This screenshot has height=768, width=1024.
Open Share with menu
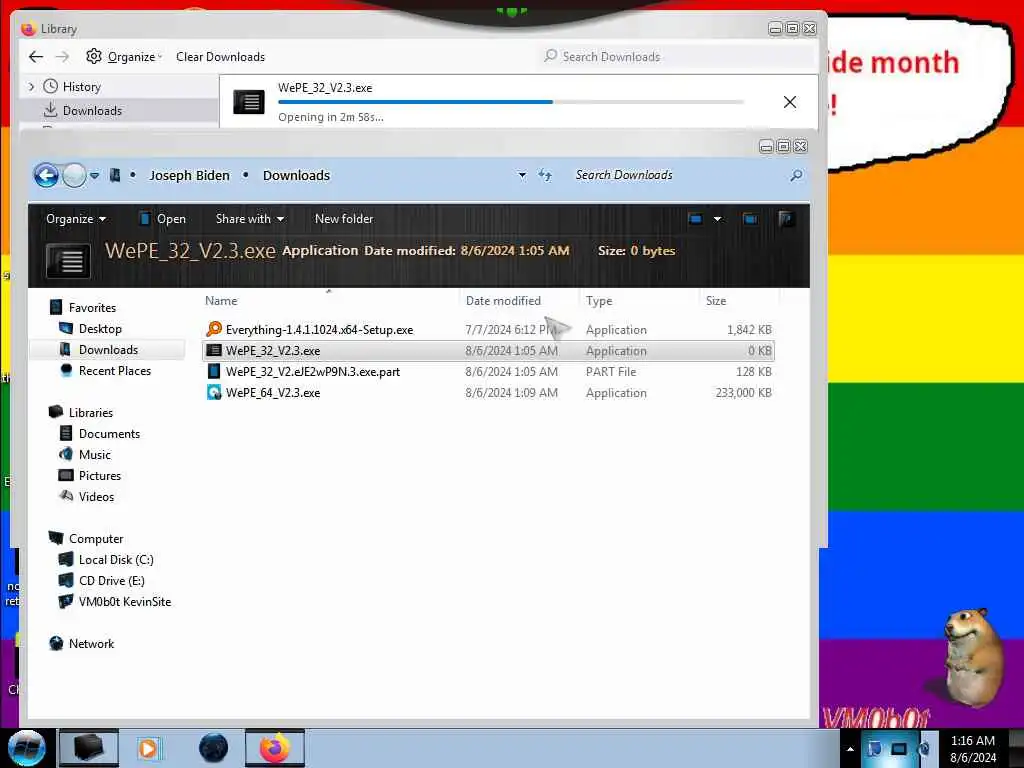(x=249, y=219)
